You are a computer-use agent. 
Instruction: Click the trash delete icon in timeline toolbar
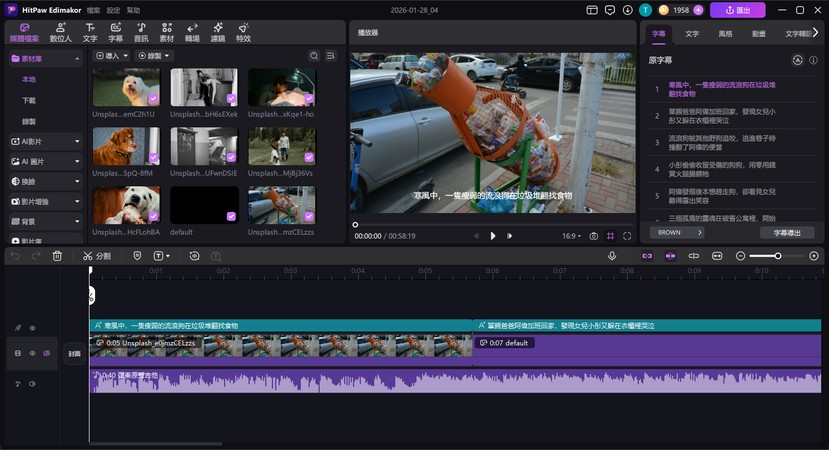(x=57, y=256)
